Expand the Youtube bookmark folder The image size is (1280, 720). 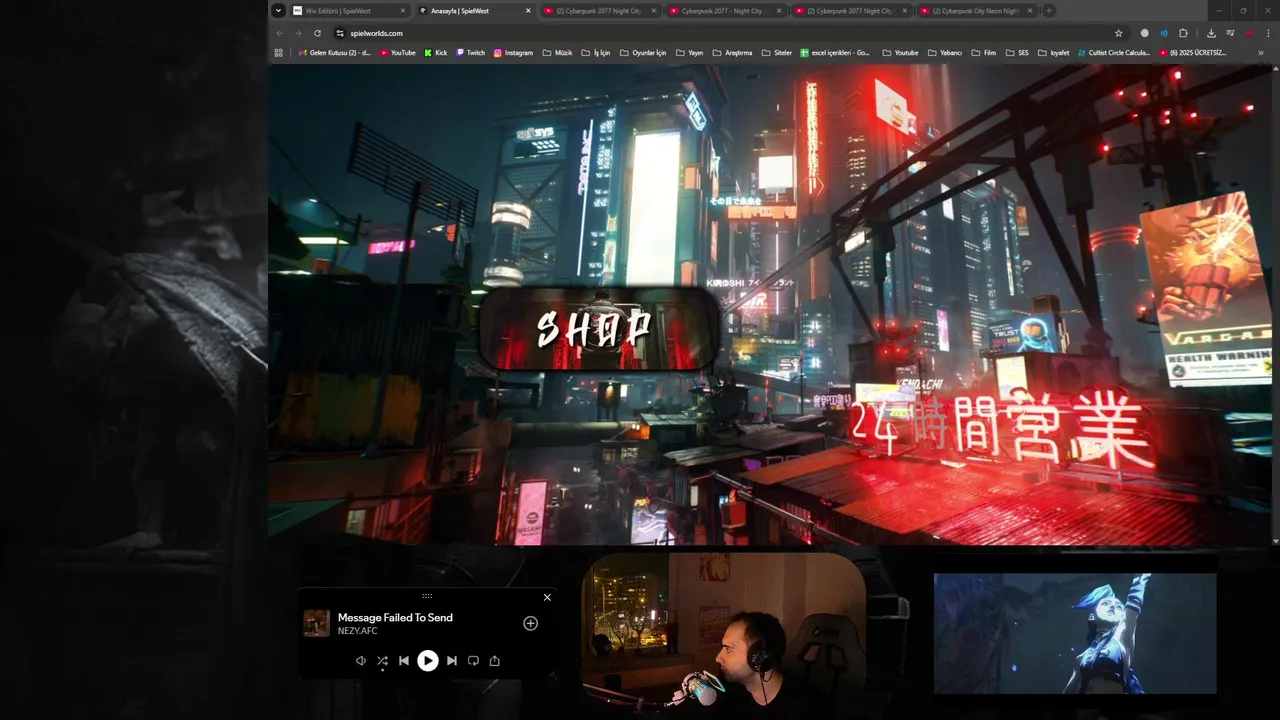click(x=900, y=52)
